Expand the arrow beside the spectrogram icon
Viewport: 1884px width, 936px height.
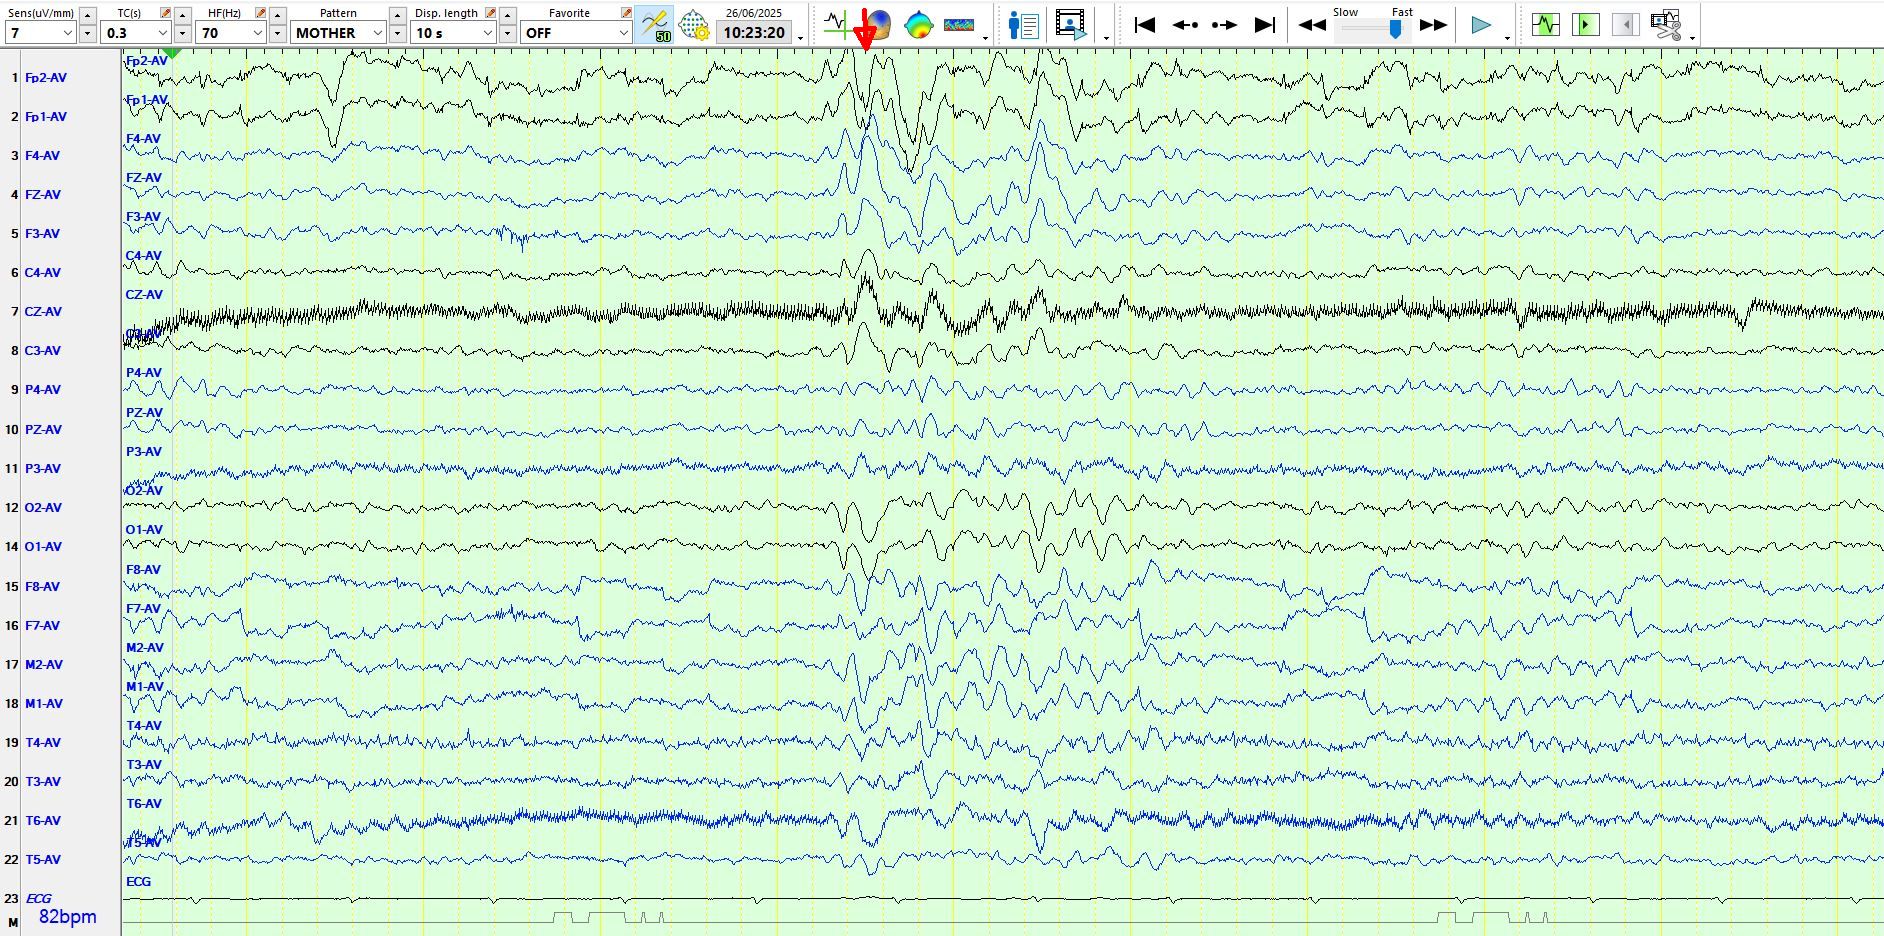[x=986, y=38]
